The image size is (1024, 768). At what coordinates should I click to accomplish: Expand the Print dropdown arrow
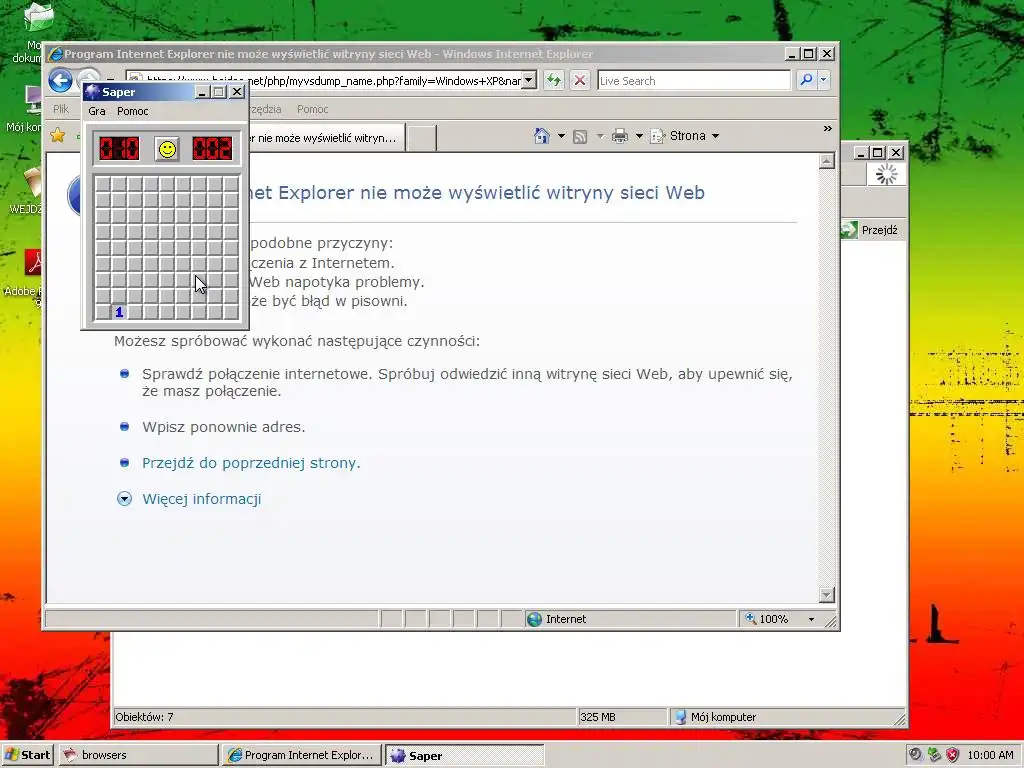tap(639, 136)
